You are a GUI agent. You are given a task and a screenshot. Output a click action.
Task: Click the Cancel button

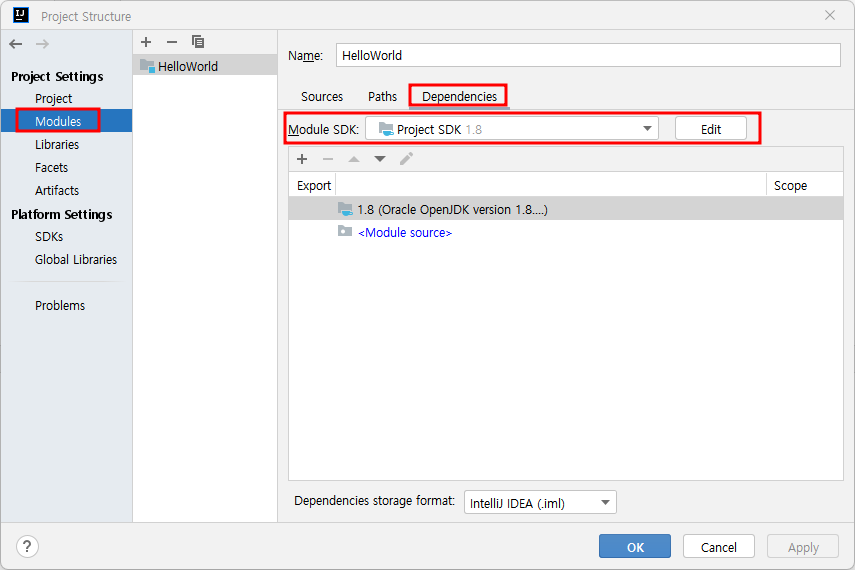pos(718,547)
